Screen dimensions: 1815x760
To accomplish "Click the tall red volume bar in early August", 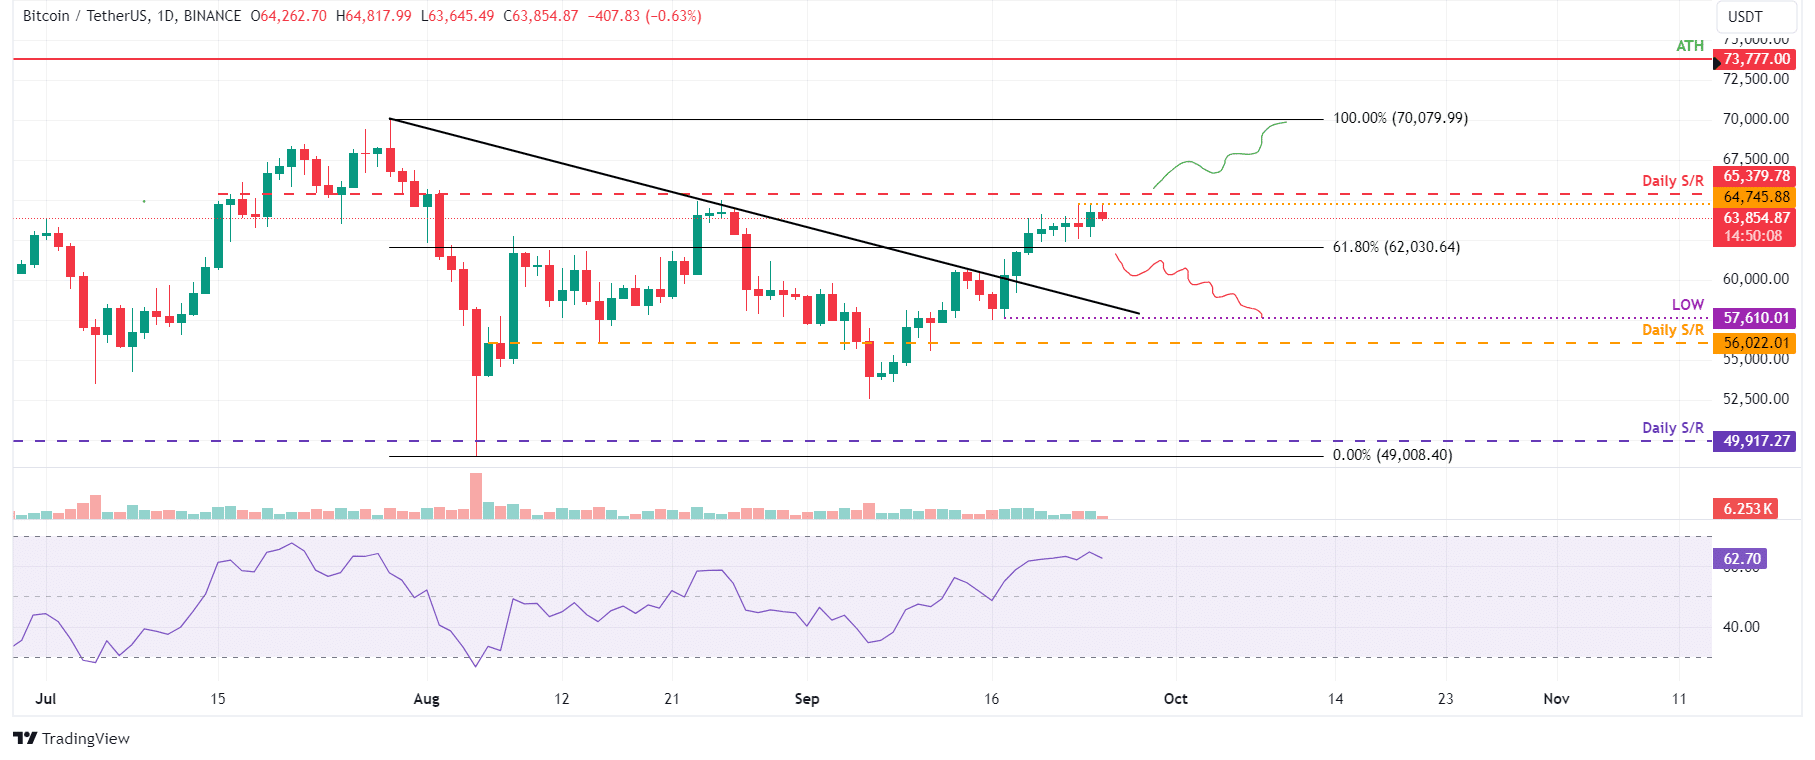I will (x=476, y=495).
